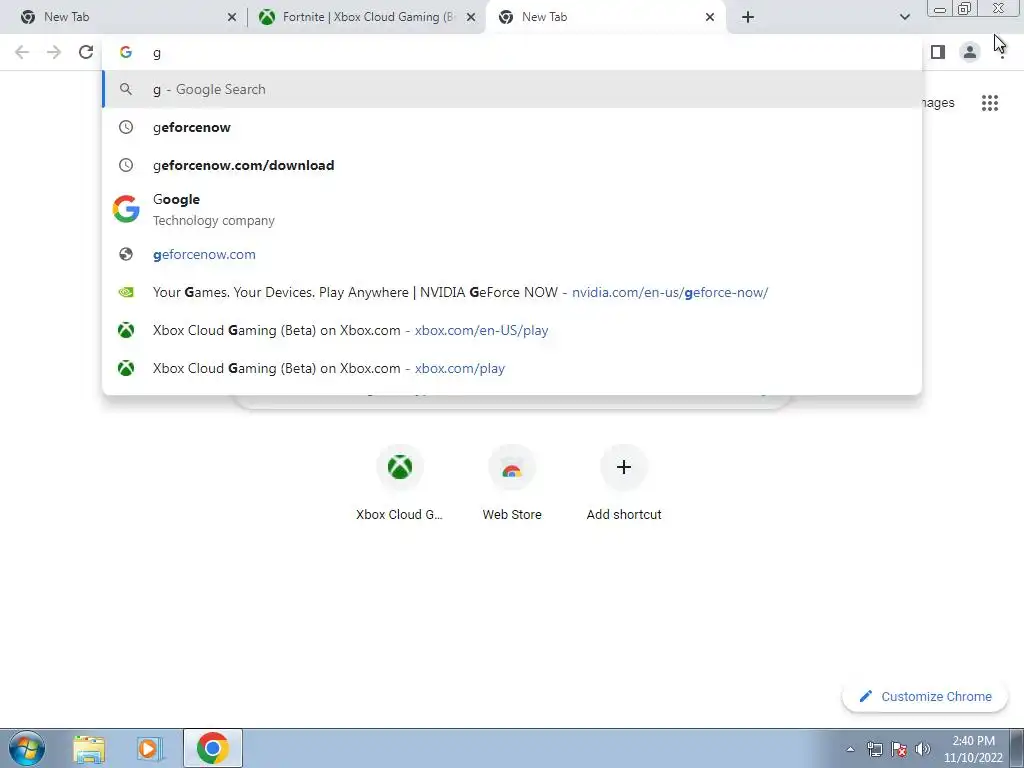1024x768 pixels.
Task: Select the active third New Tab tab
Action: 606,17
